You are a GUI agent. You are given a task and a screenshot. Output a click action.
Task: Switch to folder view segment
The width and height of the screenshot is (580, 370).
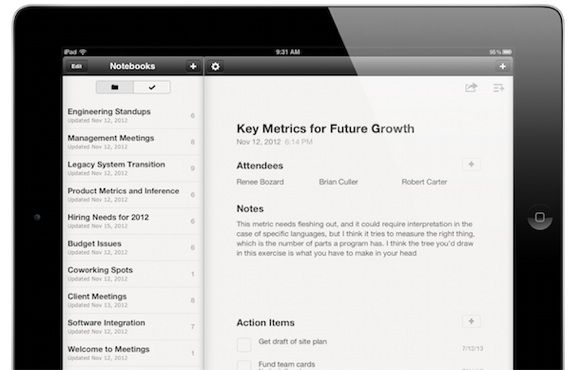point(115,87)
